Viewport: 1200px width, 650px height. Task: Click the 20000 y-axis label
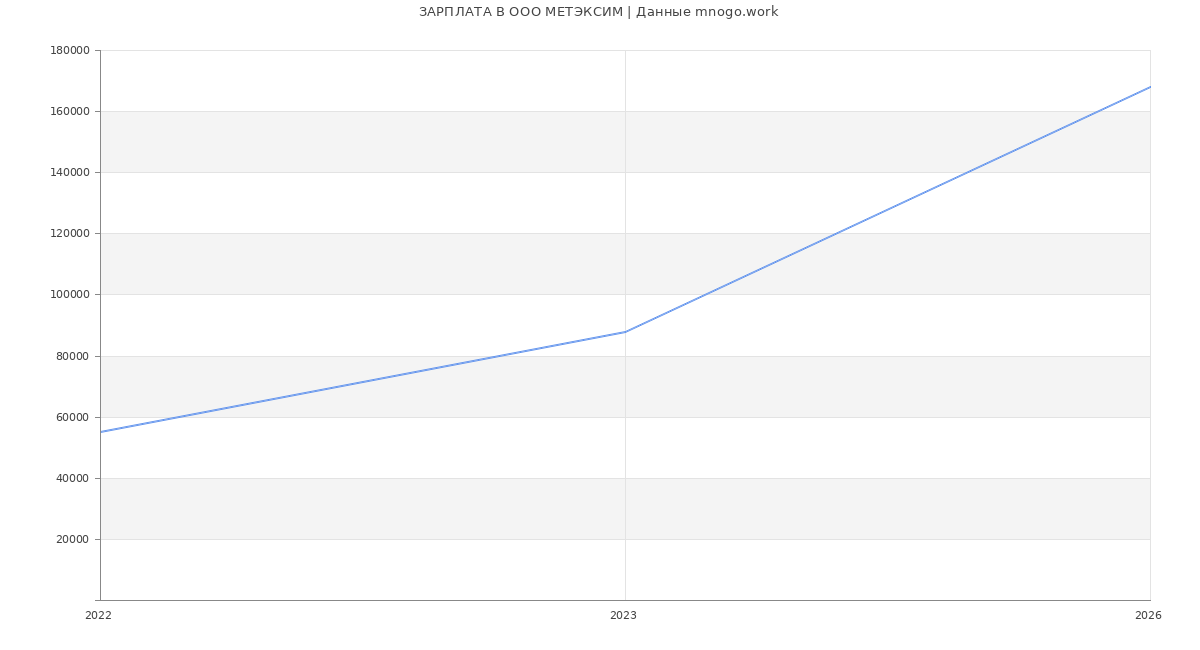(72, 539)
